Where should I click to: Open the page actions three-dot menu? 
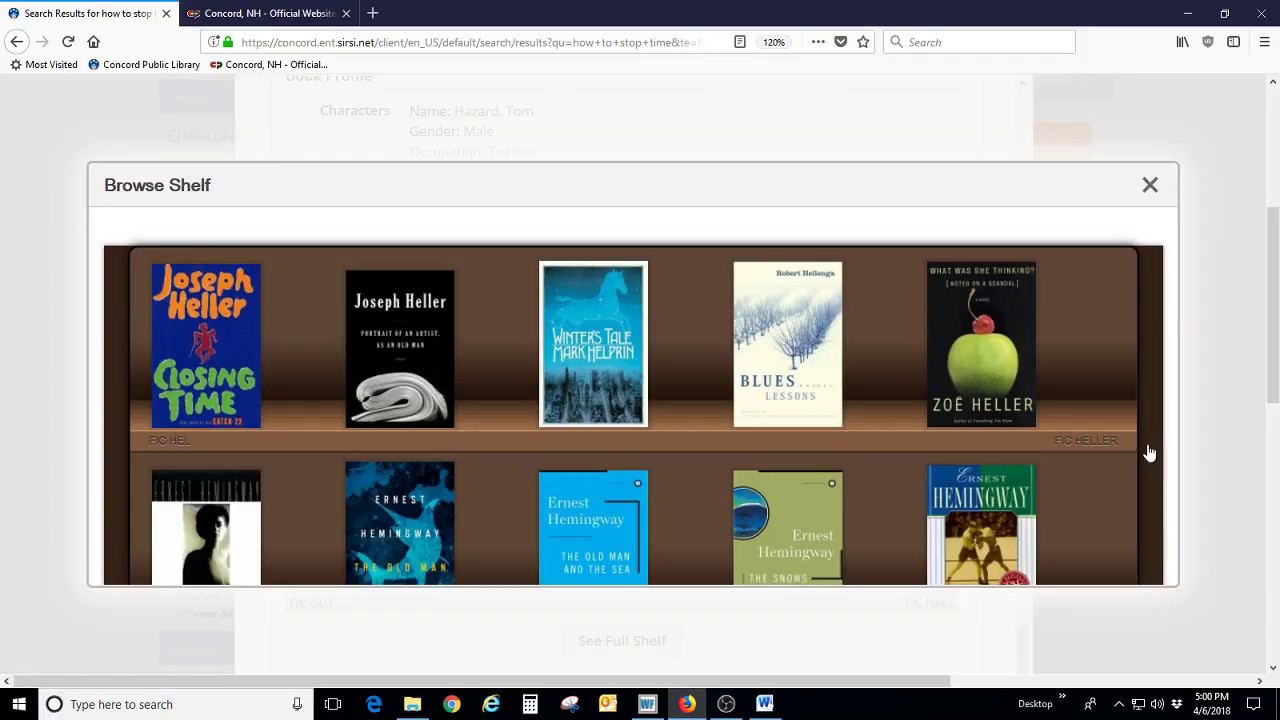818,42
